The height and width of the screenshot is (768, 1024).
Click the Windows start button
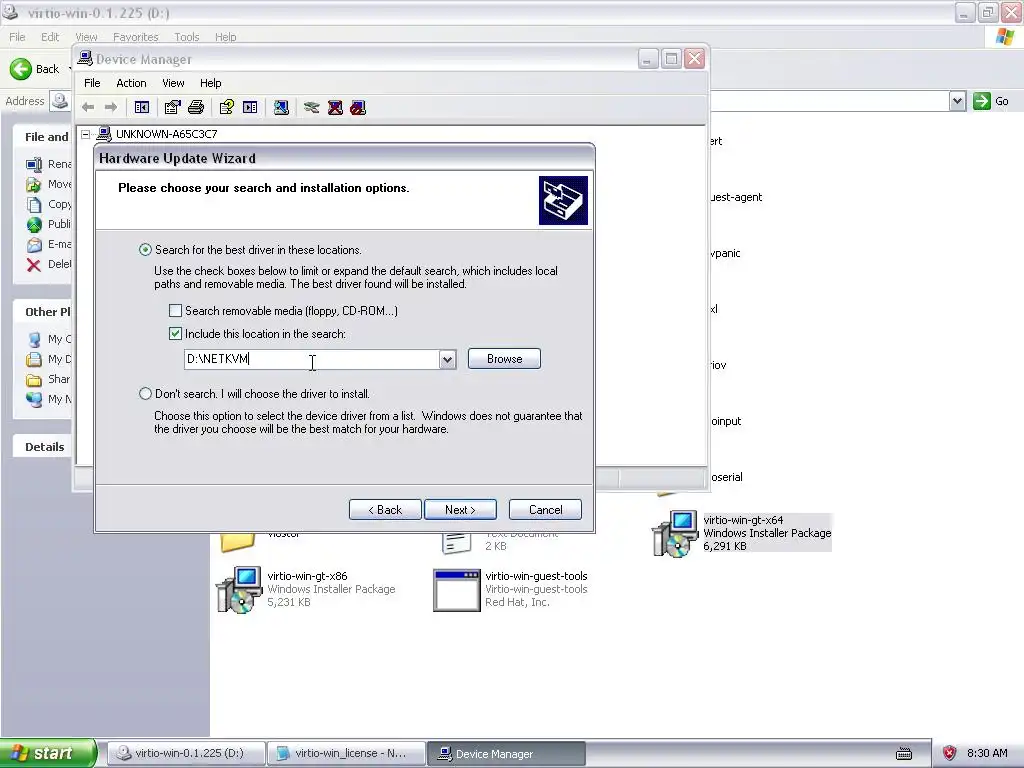(48, 753)
